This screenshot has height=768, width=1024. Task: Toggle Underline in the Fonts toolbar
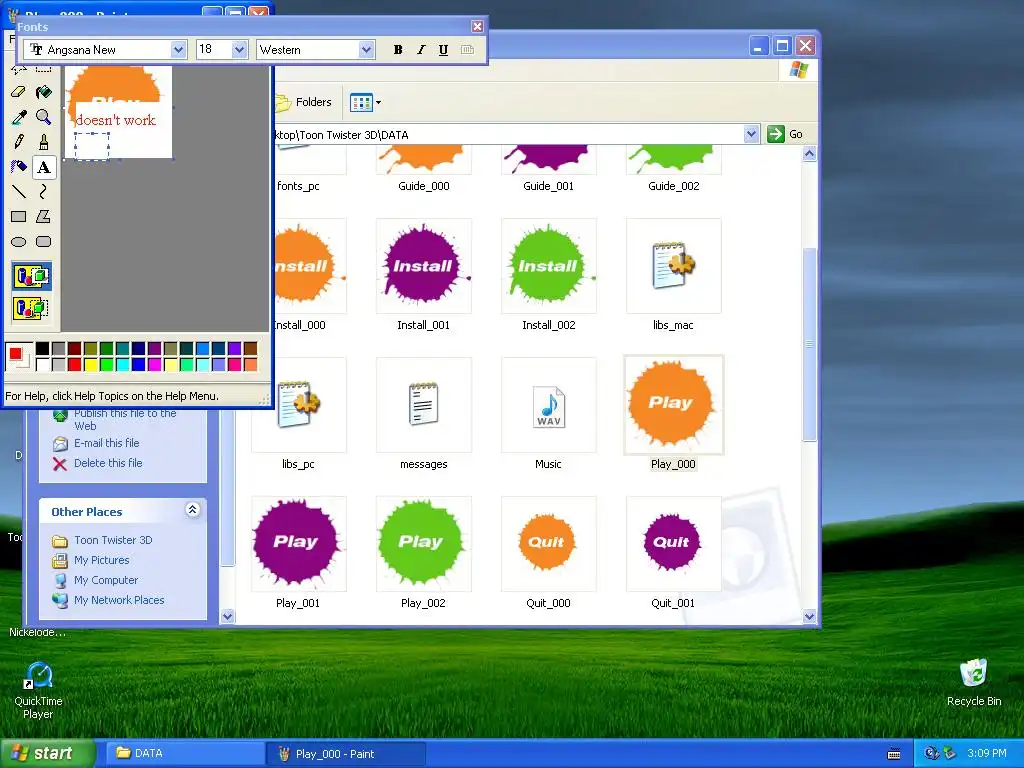click(443, 50)
